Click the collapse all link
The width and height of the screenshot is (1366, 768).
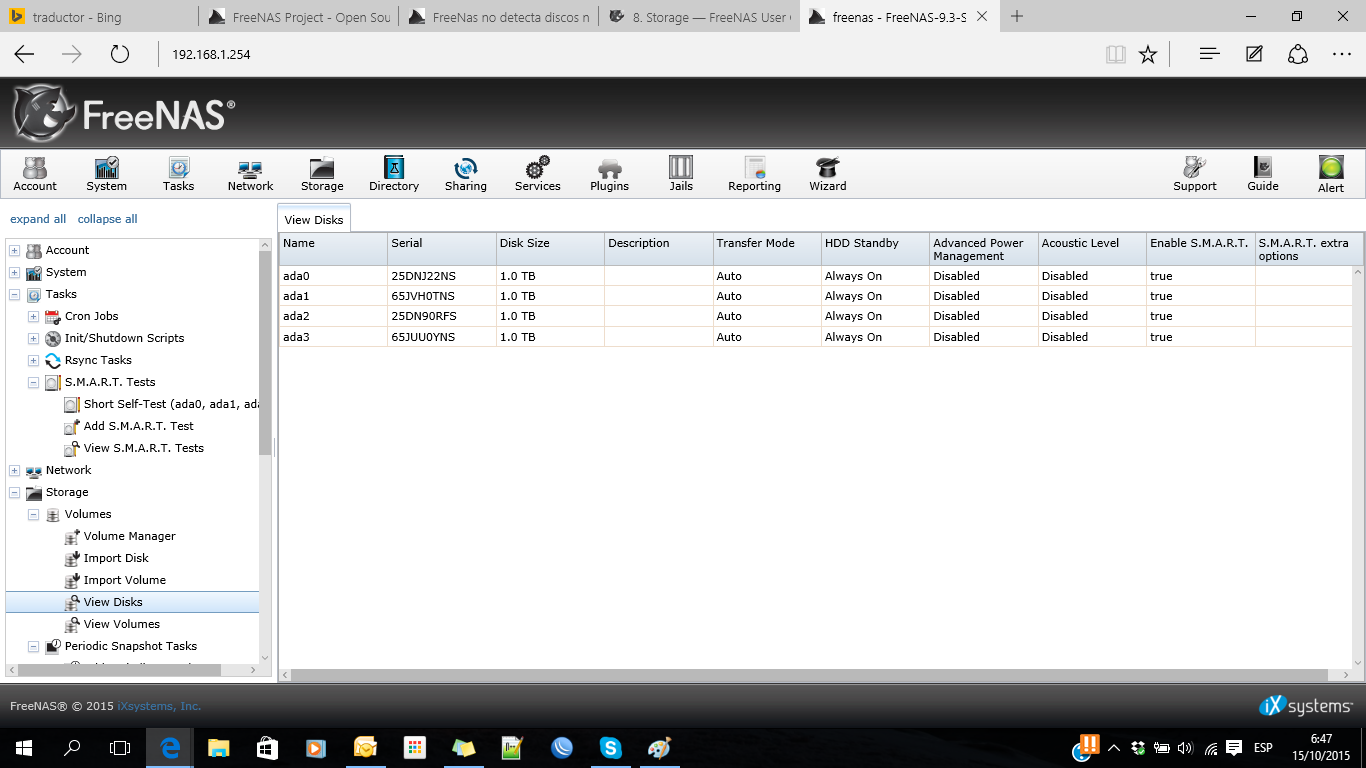[x=107, y=219]
